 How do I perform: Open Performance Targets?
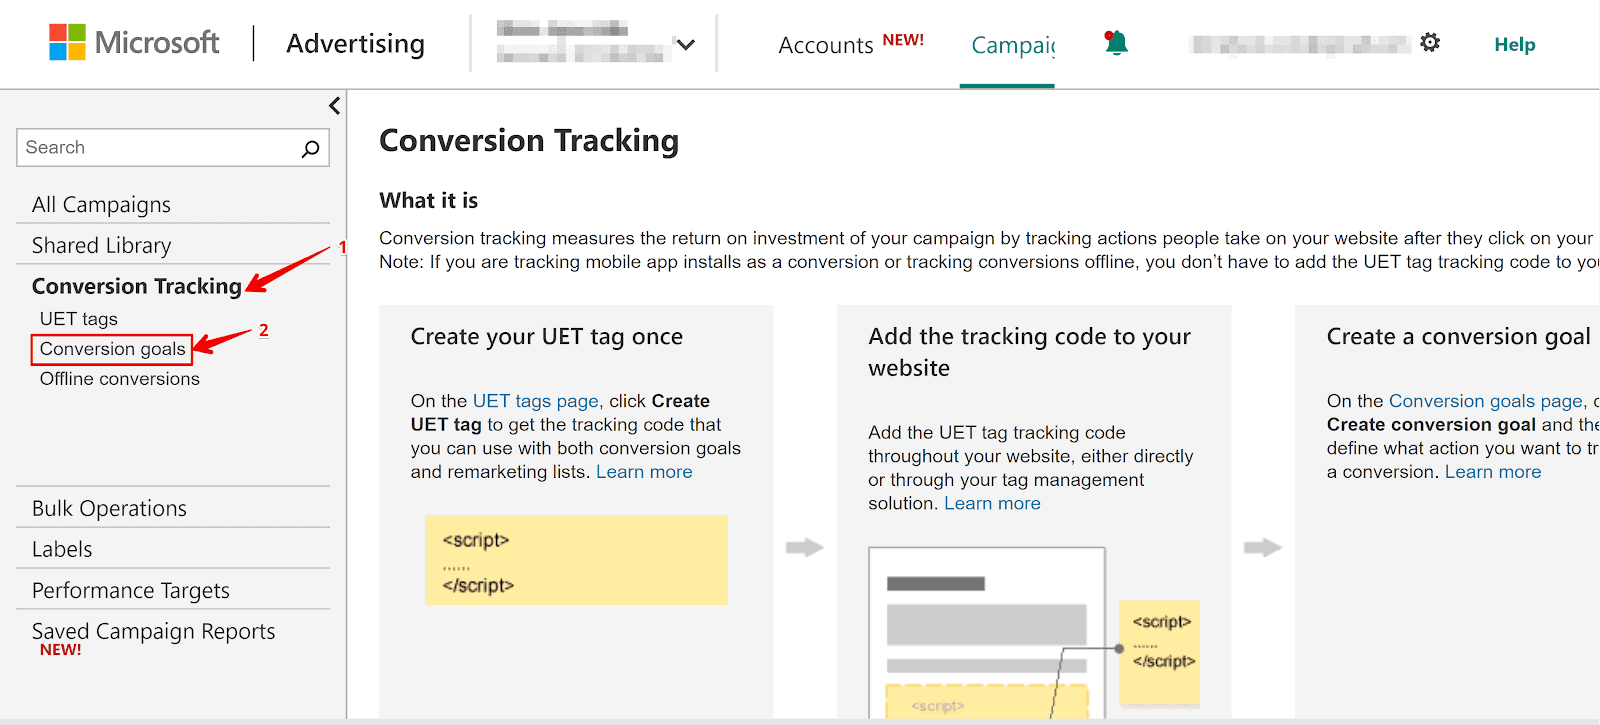point(131,591)
